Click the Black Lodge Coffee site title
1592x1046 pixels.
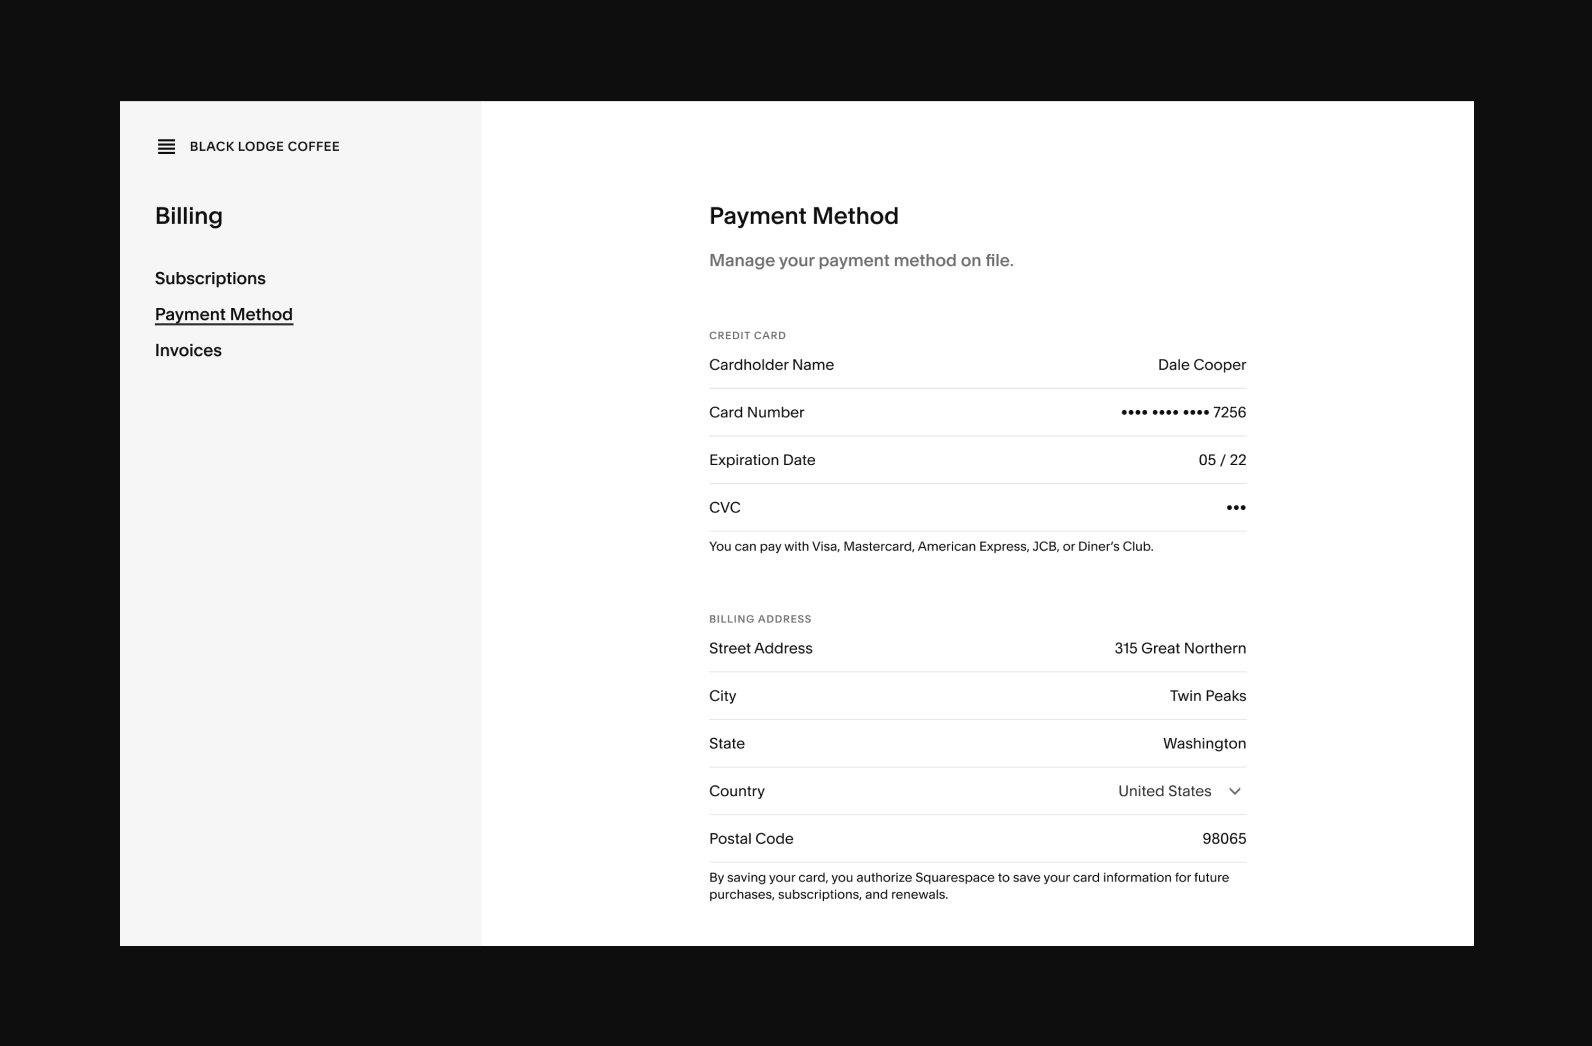[265, 147]
